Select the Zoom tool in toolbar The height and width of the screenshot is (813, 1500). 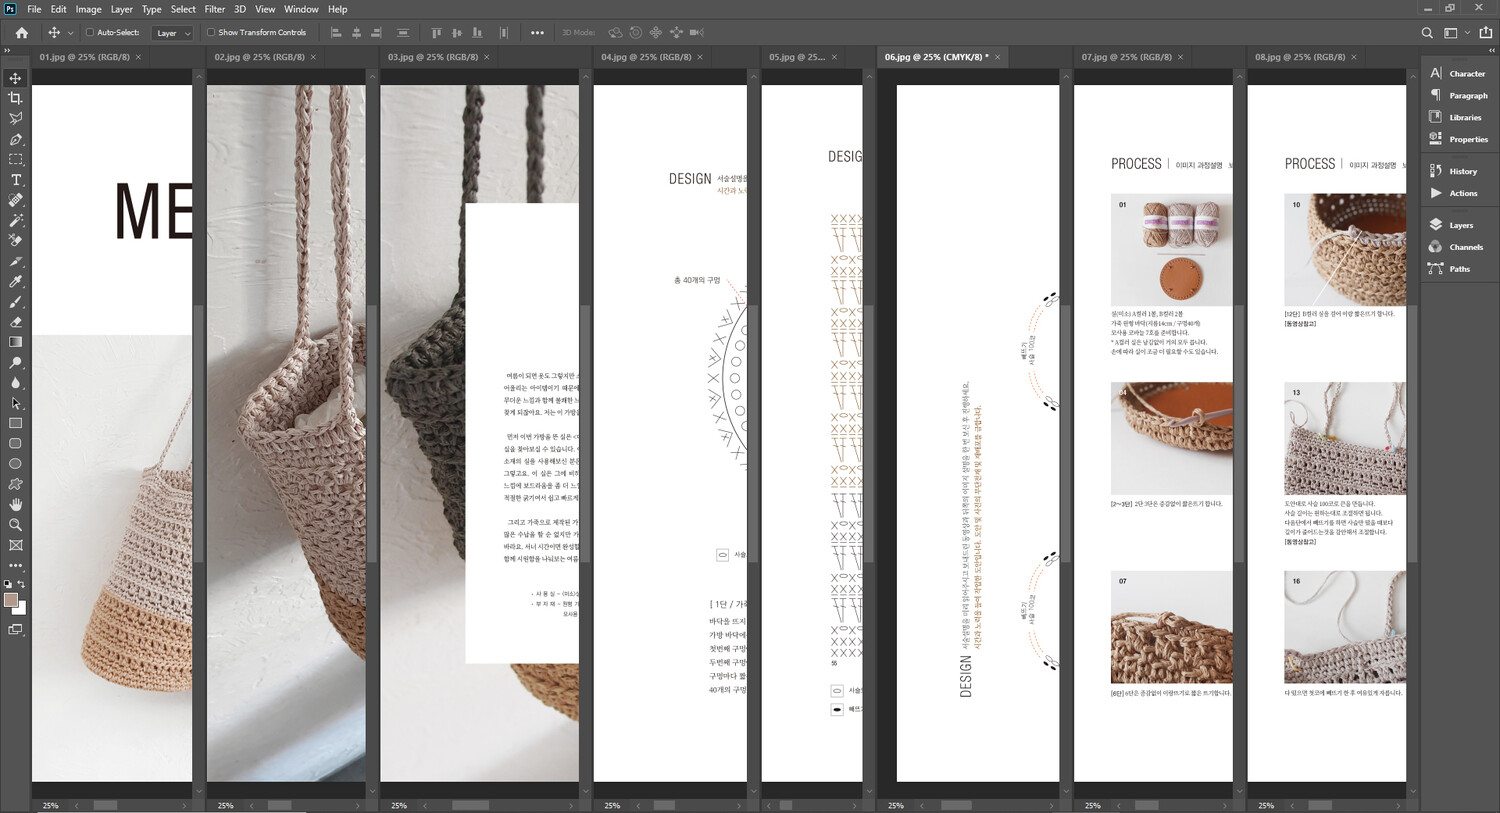click(15, 525)
